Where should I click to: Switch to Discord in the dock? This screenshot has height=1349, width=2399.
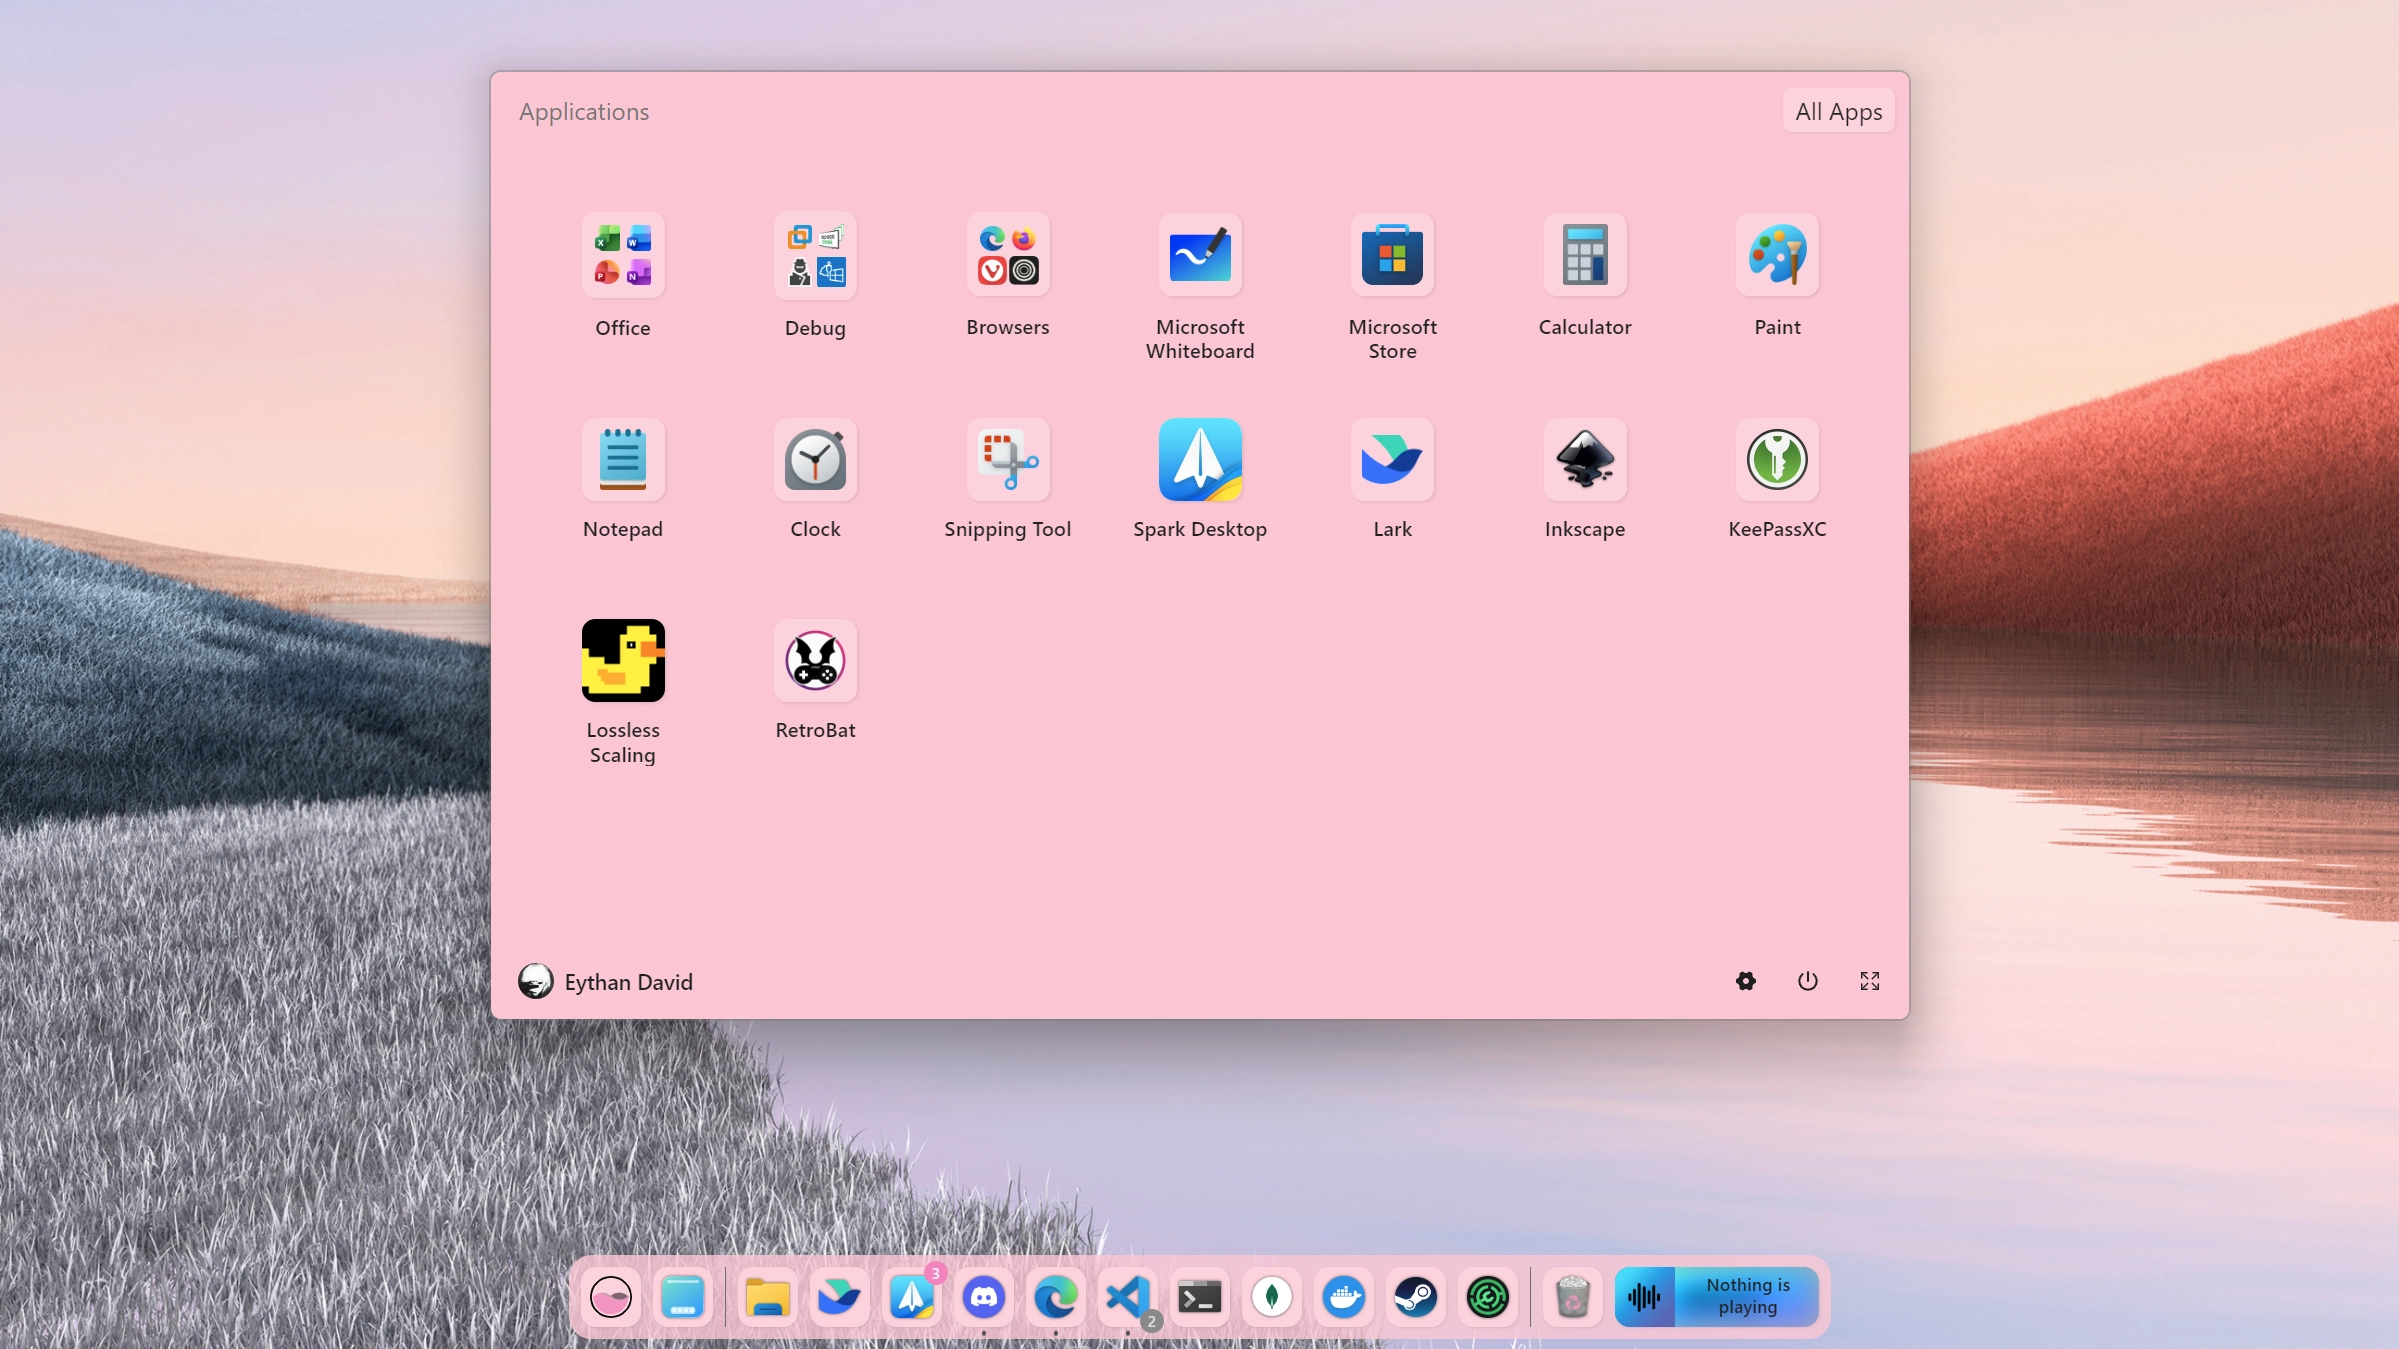point(984,1297)
